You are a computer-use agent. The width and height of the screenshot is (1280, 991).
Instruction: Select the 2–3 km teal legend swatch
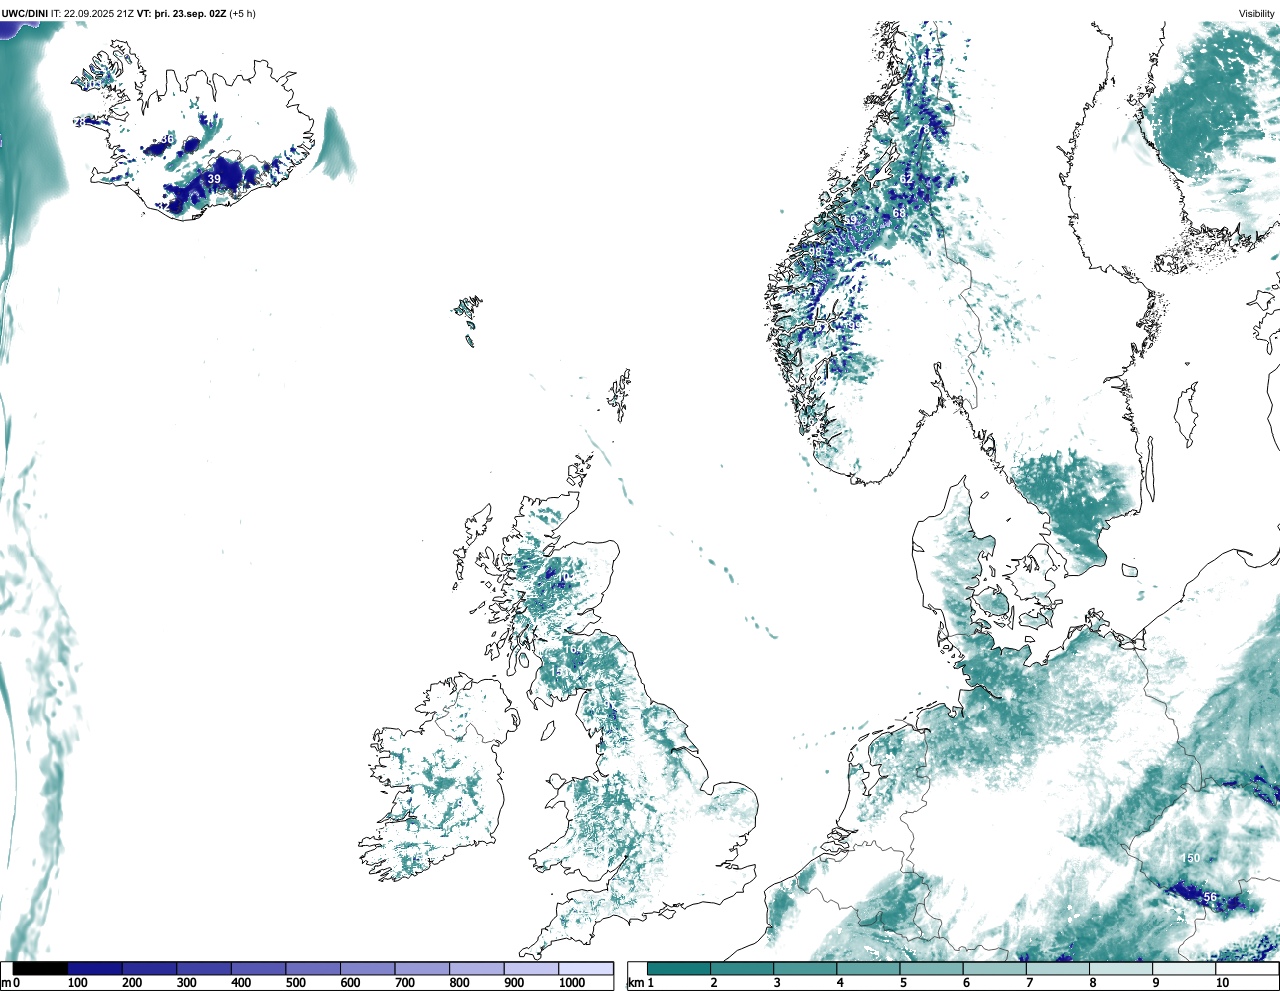(742, 968)
